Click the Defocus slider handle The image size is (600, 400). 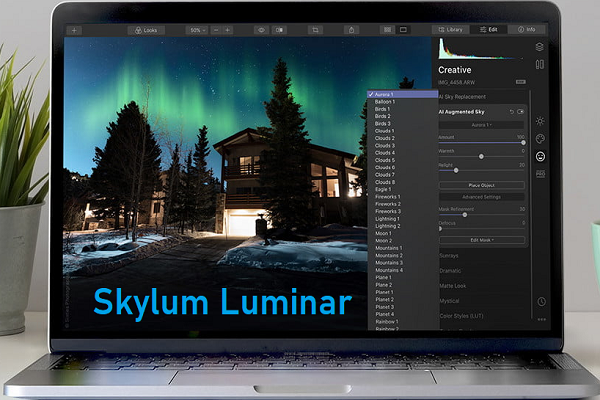440,229
